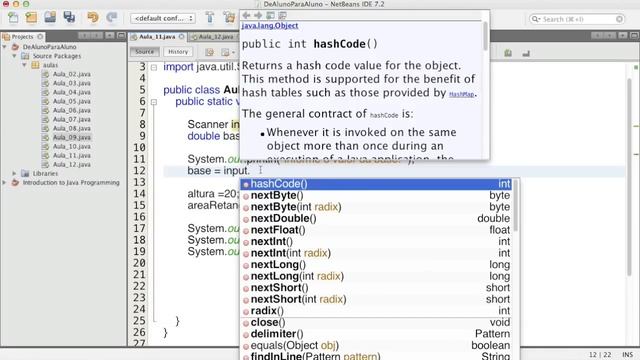Choose equals(Object obj) completion
640x360 pixels.
tap(377, 345)
